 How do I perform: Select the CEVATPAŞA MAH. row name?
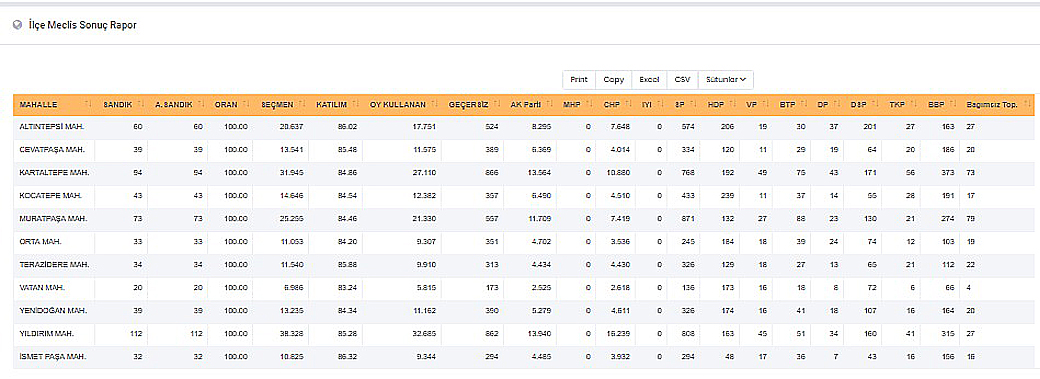[x=52, y=149]
